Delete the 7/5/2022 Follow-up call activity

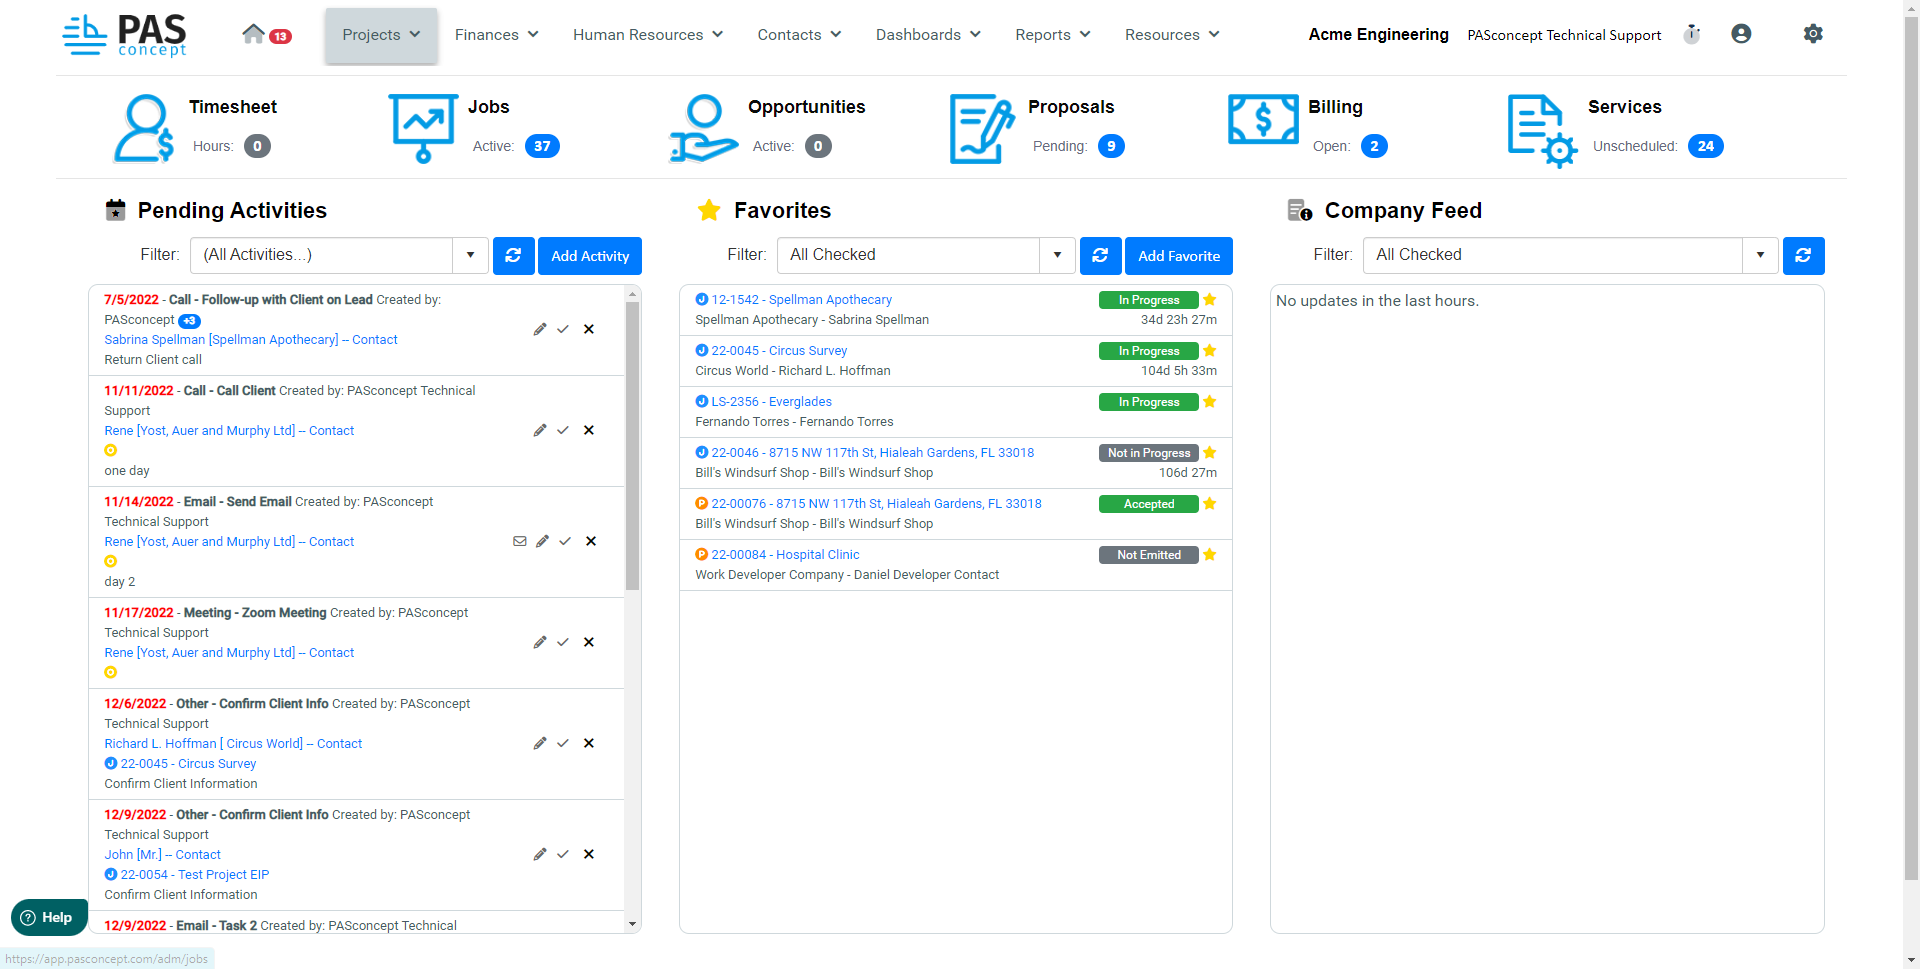pos(589,329)
